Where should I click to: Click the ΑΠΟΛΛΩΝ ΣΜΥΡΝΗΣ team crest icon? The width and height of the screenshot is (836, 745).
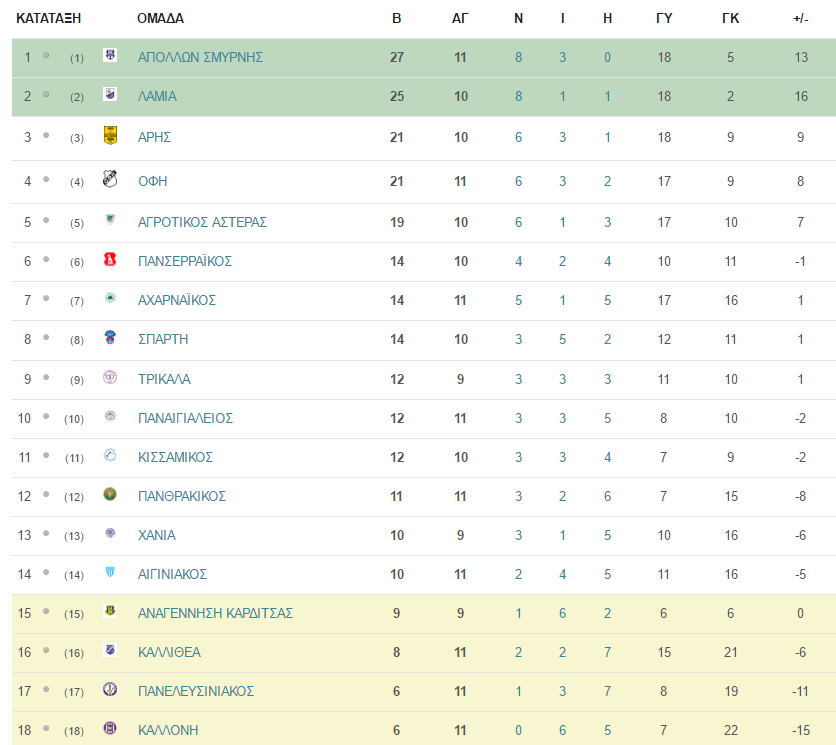pyautogui.click(x=110, y=55)
